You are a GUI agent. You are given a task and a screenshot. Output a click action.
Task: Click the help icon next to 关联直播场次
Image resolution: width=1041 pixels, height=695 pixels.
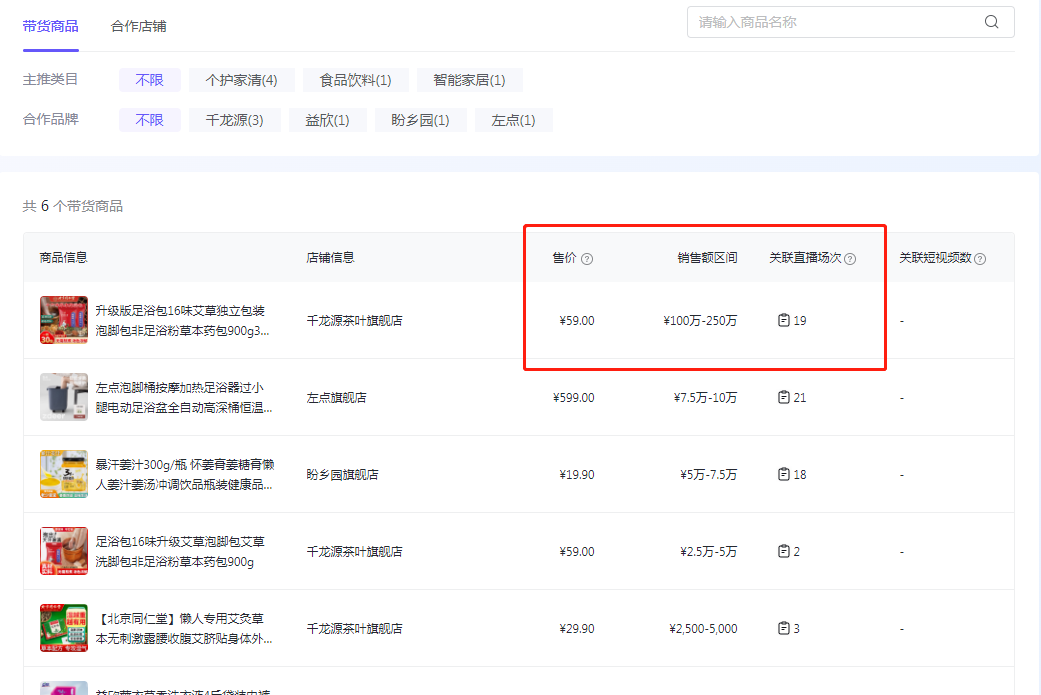click(849, 258)
